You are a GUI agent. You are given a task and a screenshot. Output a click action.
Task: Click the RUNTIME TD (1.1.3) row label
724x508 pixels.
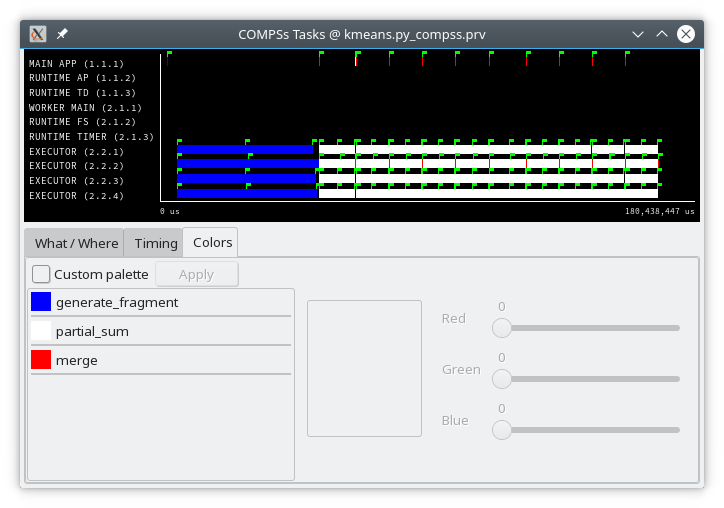tap(83, 93)
